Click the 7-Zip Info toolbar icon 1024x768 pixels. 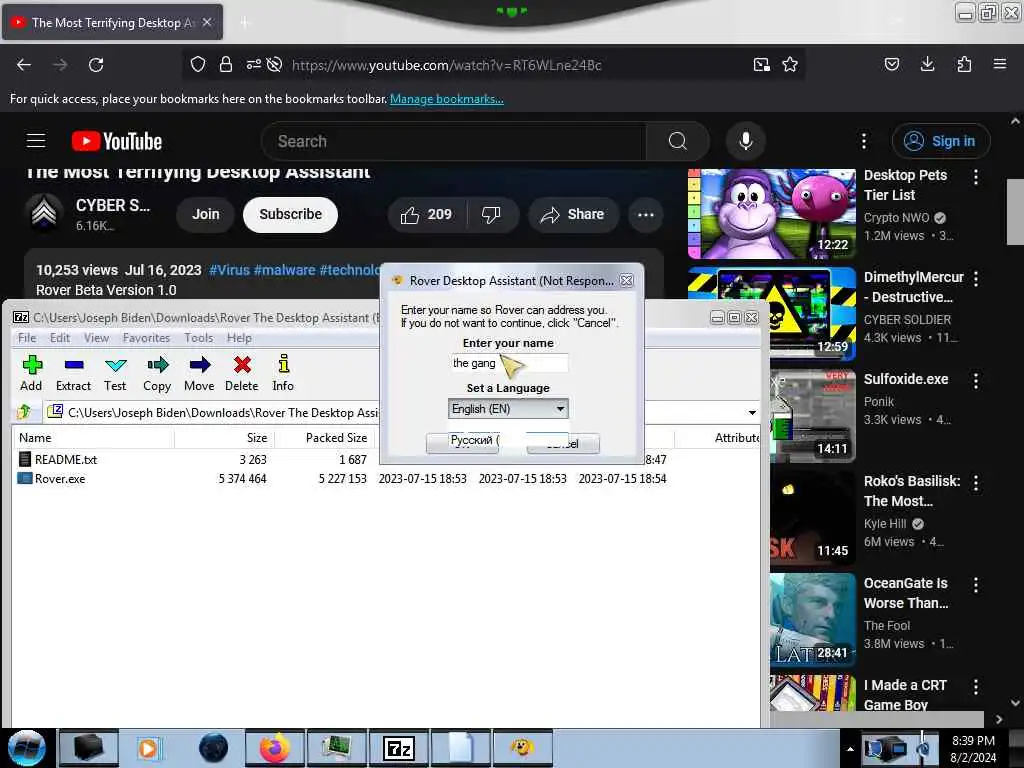(x=283, y=373)
